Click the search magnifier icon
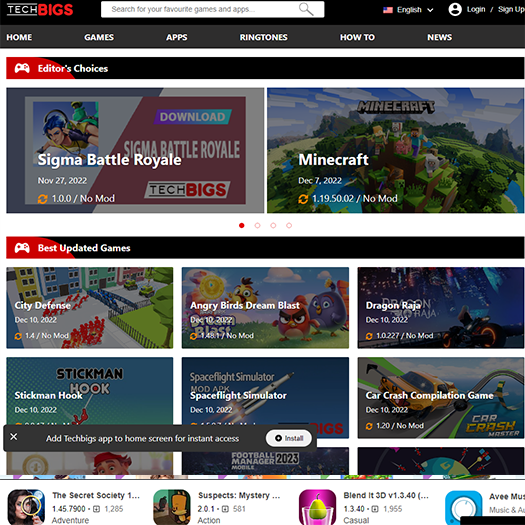Screen dimensions: 525x525 click(306, 9)
